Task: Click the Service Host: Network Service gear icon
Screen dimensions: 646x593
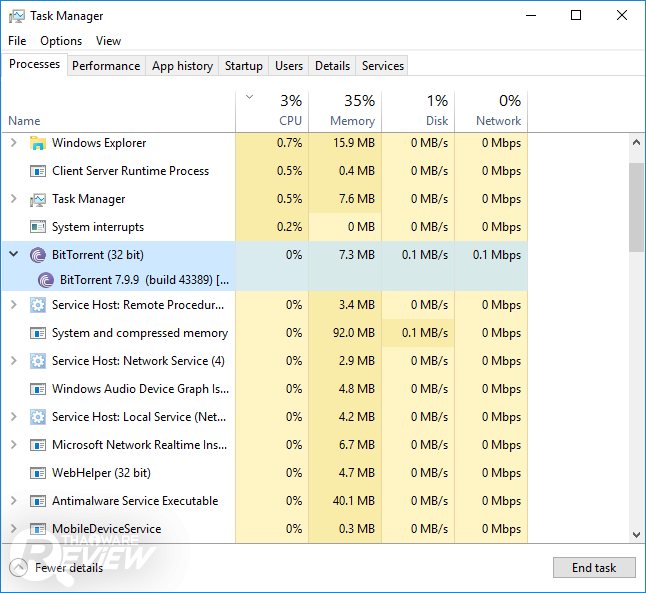Action: tap(37, 361)
